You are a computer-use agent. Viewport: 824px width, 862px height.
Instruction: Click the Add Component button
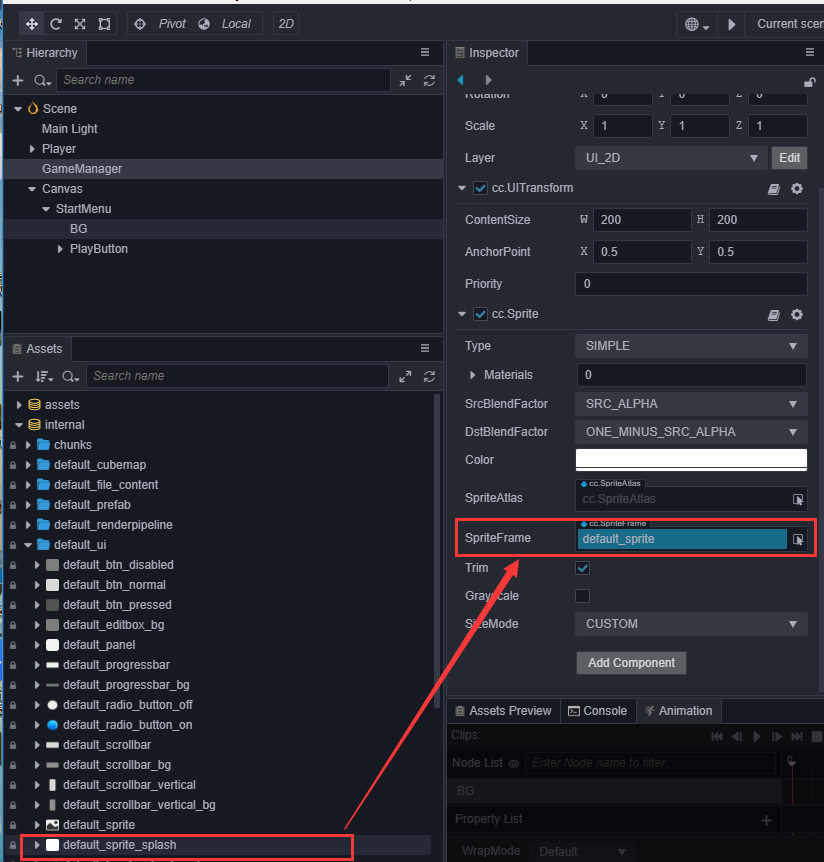[631, 664]
